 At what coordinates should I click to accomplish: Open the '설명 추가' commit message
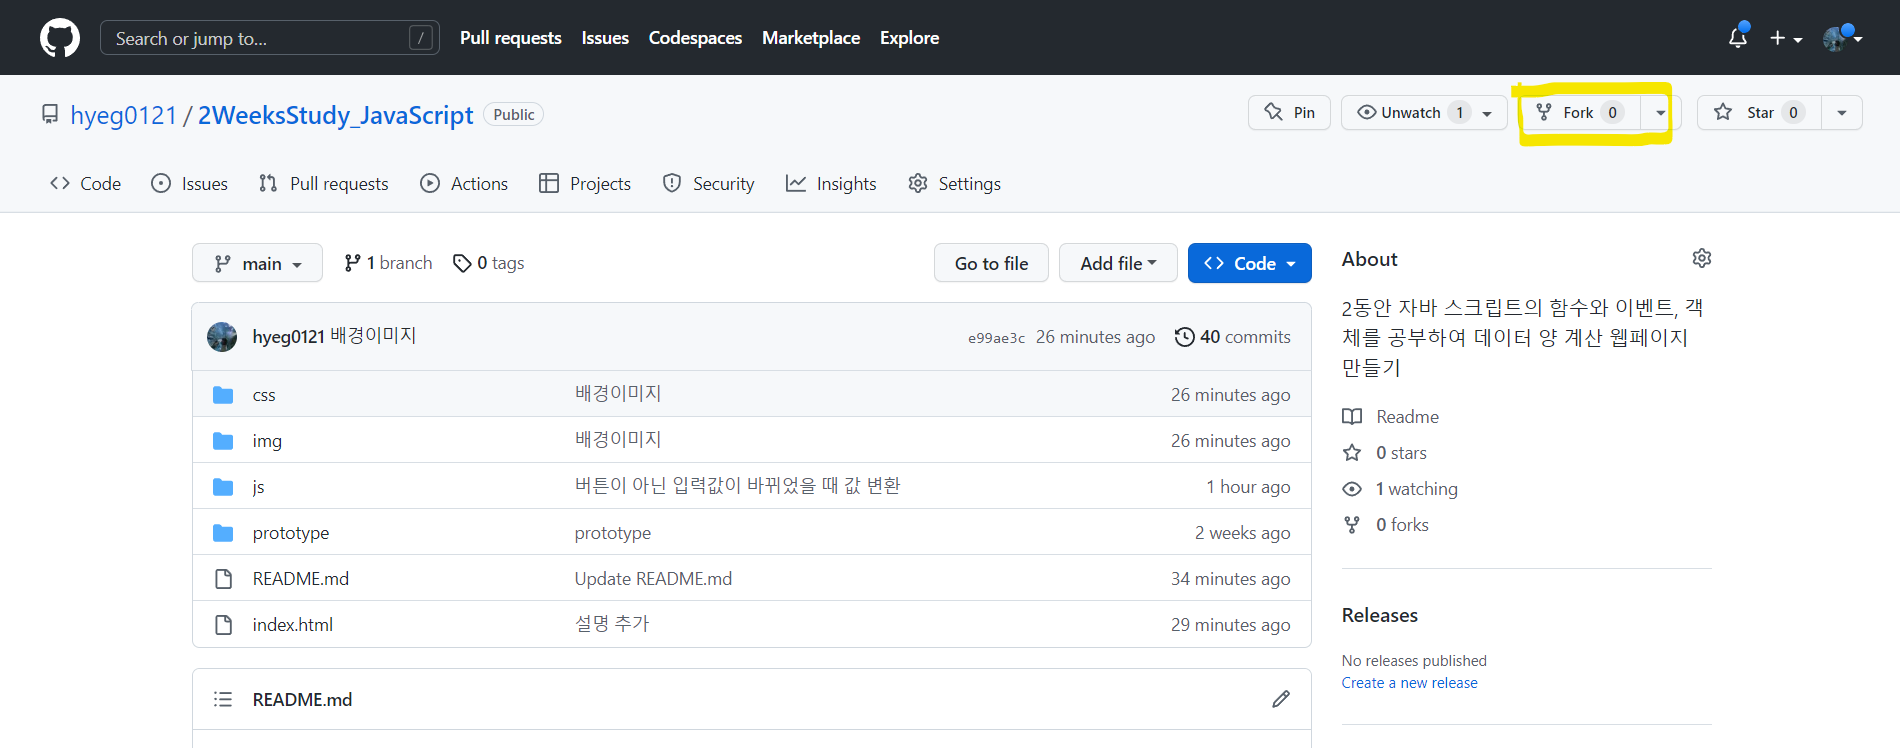pos(612,625)
